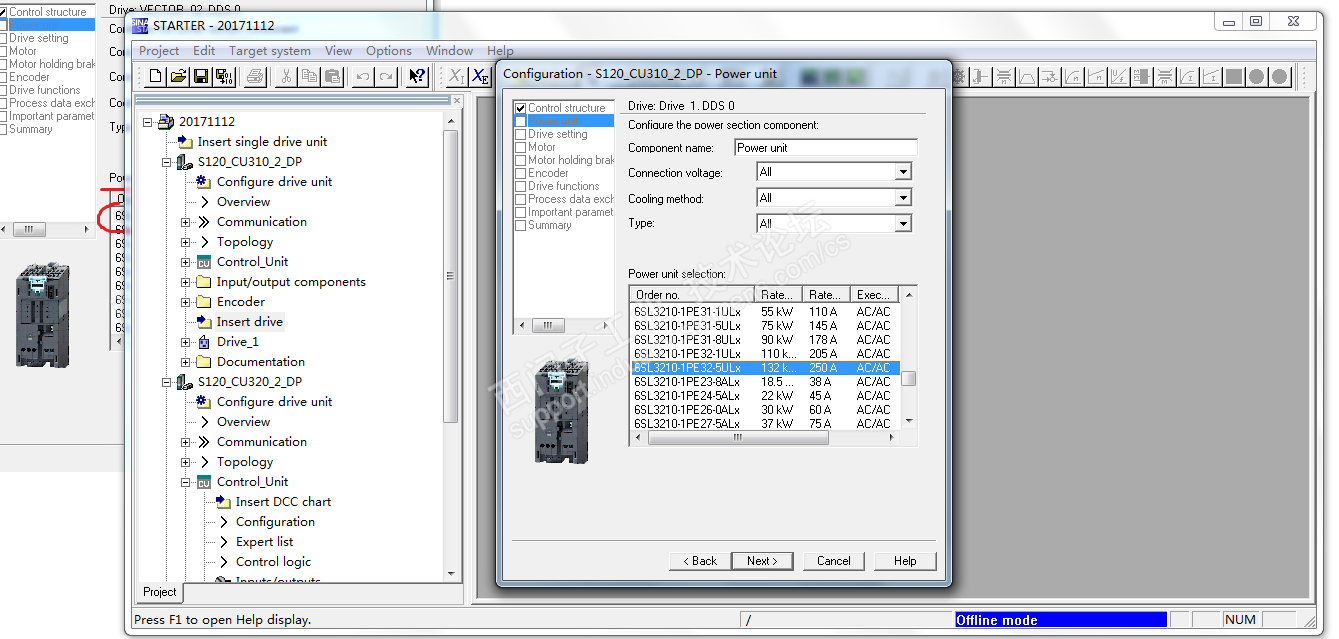1339x639 pixels.
Task: Check the Drive setting step checkbox
Action: 520,134
